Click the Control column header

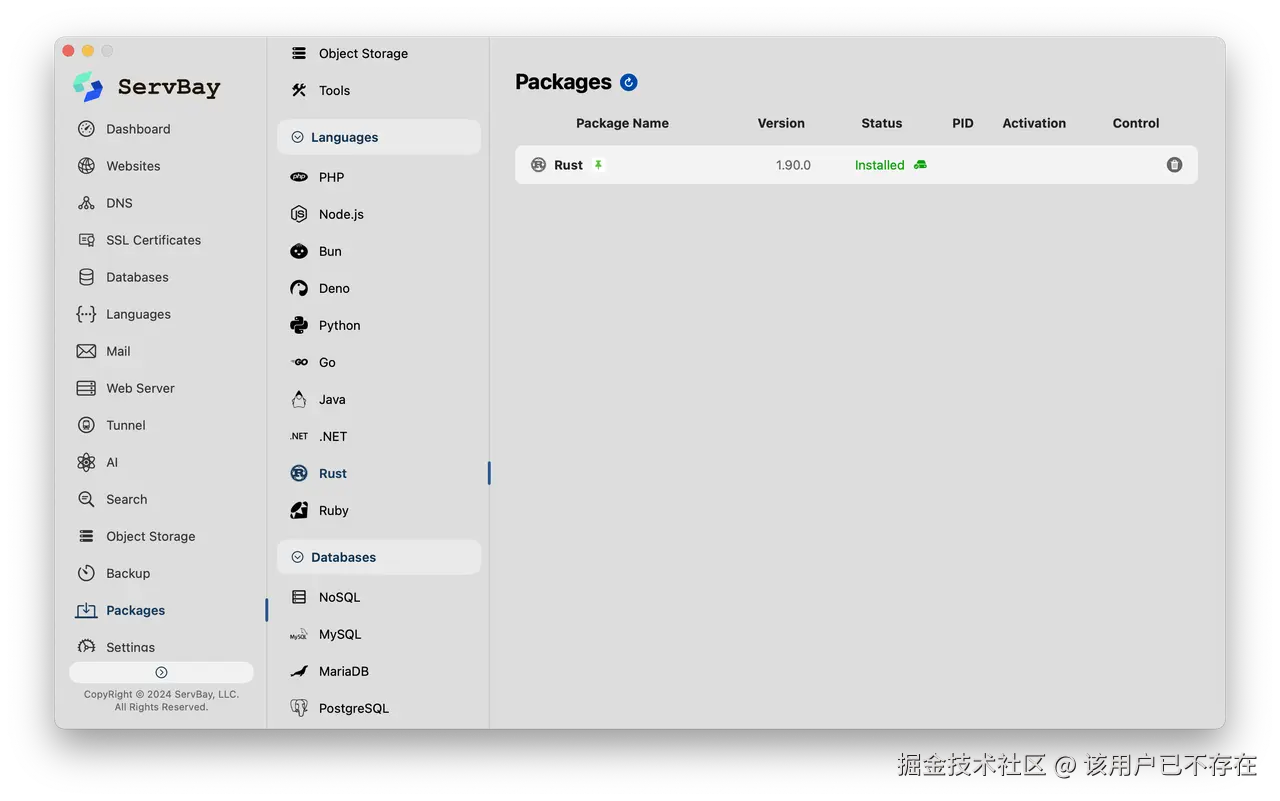tap(1136, 123)
